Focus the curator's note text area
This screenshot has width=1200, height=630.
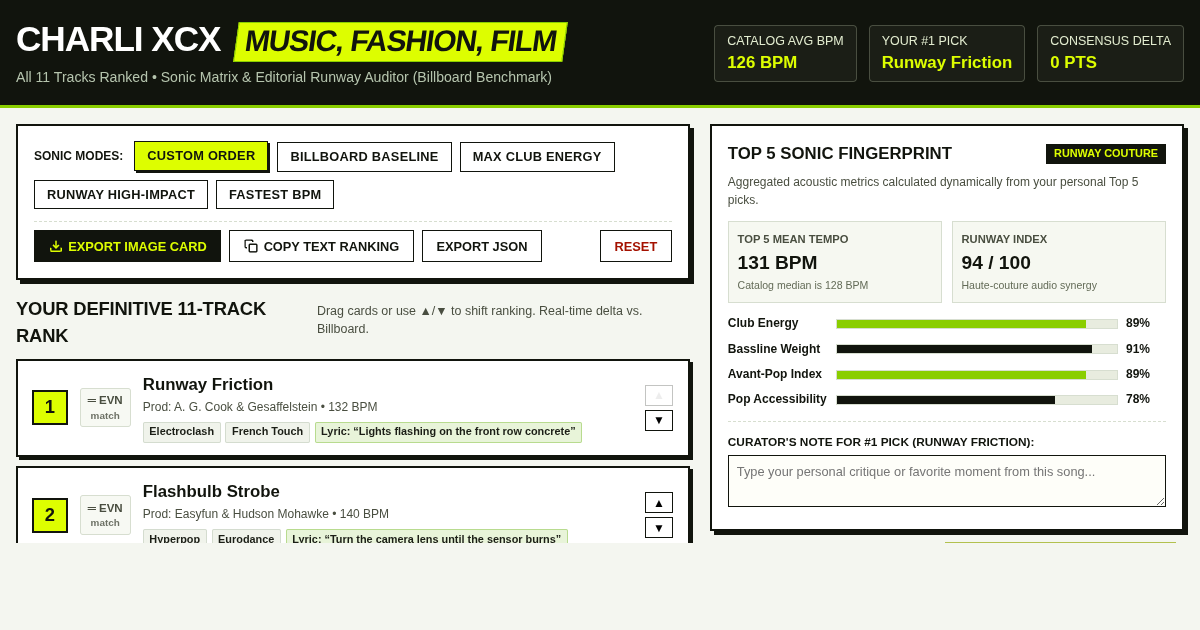click(947, 481)
